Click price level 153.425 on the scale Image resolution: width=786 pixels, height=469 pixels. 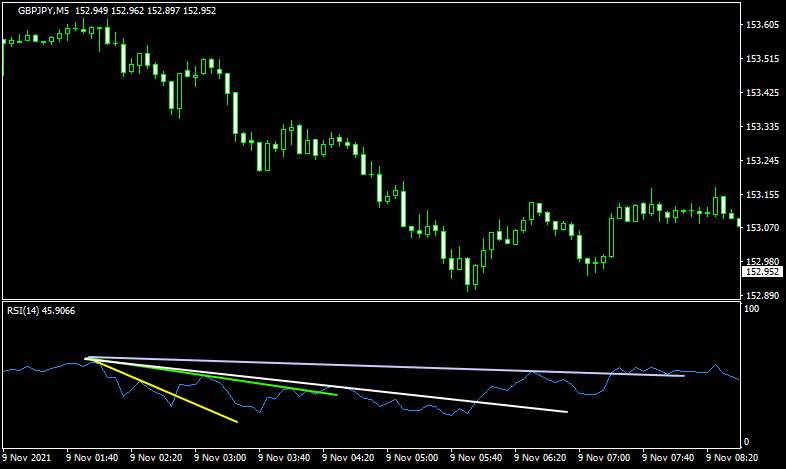pos(762,93)
